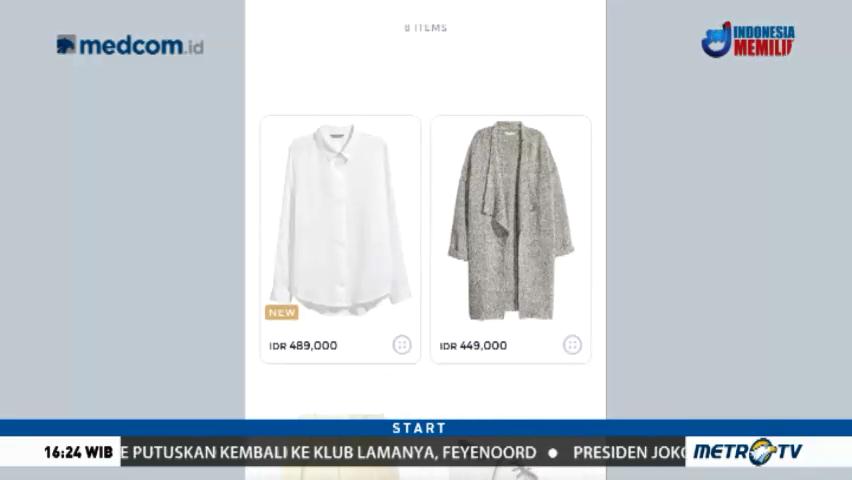Open the partially visible cream item below the shirt

click(x=340, y=416)
